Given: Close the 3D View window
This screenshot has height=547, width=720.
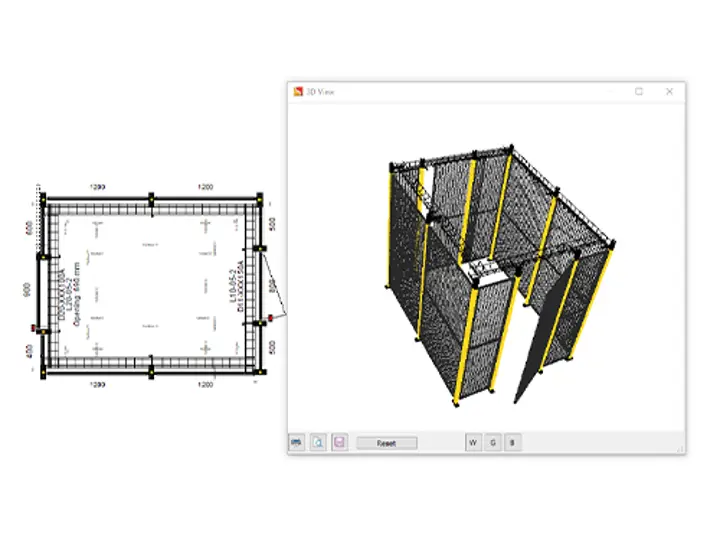Looking at the screenshot, I should coord(669,91).
